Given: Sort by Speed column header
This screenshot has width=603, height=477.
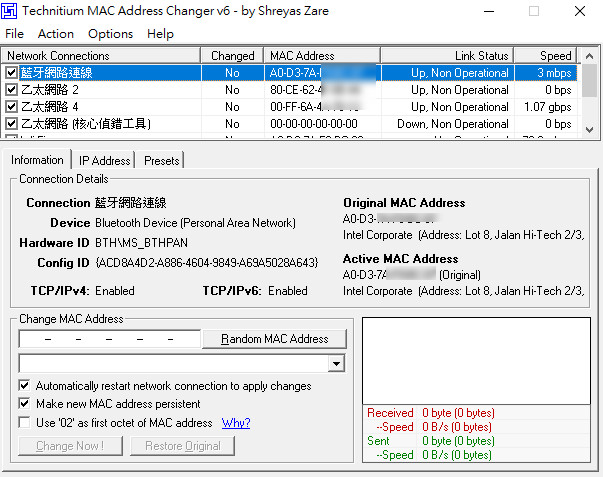Looking at the screenshot, I should pyautogui.click(x=545, y=56).
